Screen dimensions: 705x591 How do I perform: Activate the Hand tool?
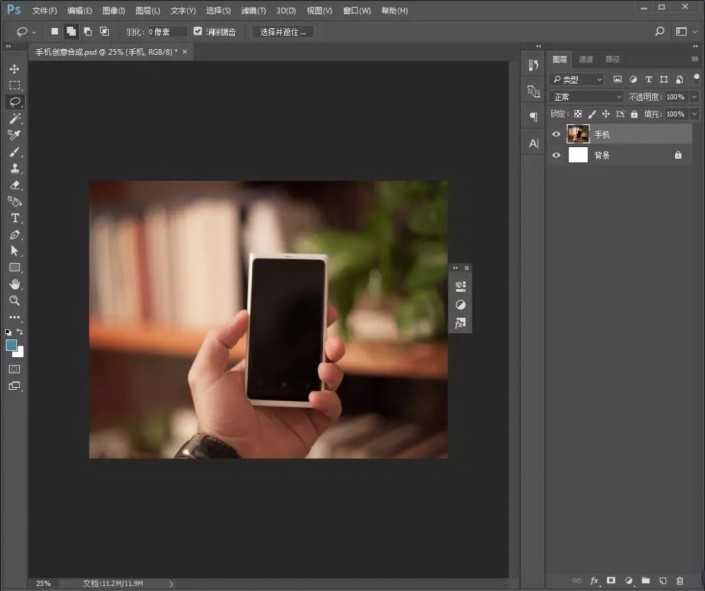tap(15, 284)
